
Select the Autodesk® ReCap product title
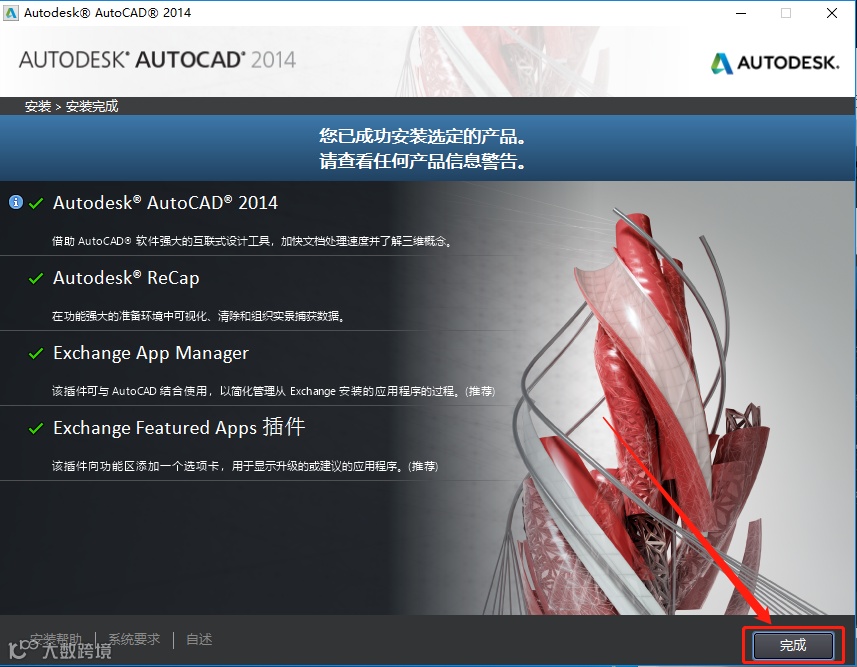[x=126, y=278]
